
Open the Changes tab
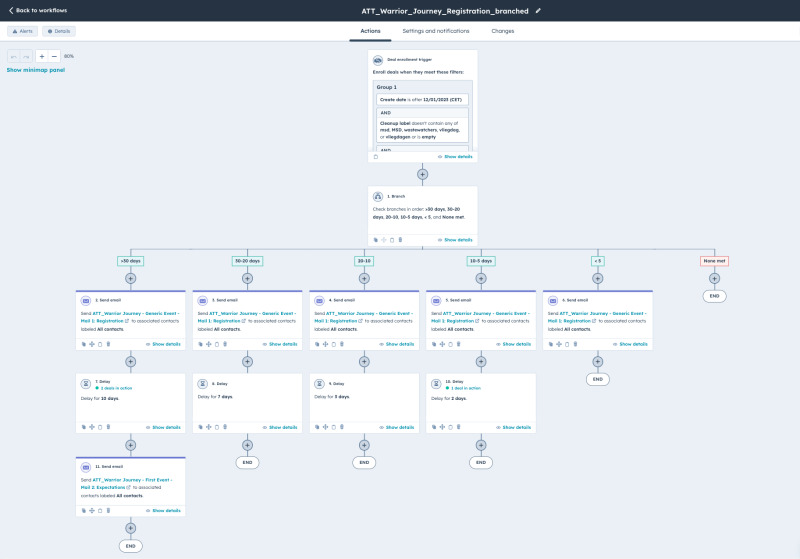point(502,31)
